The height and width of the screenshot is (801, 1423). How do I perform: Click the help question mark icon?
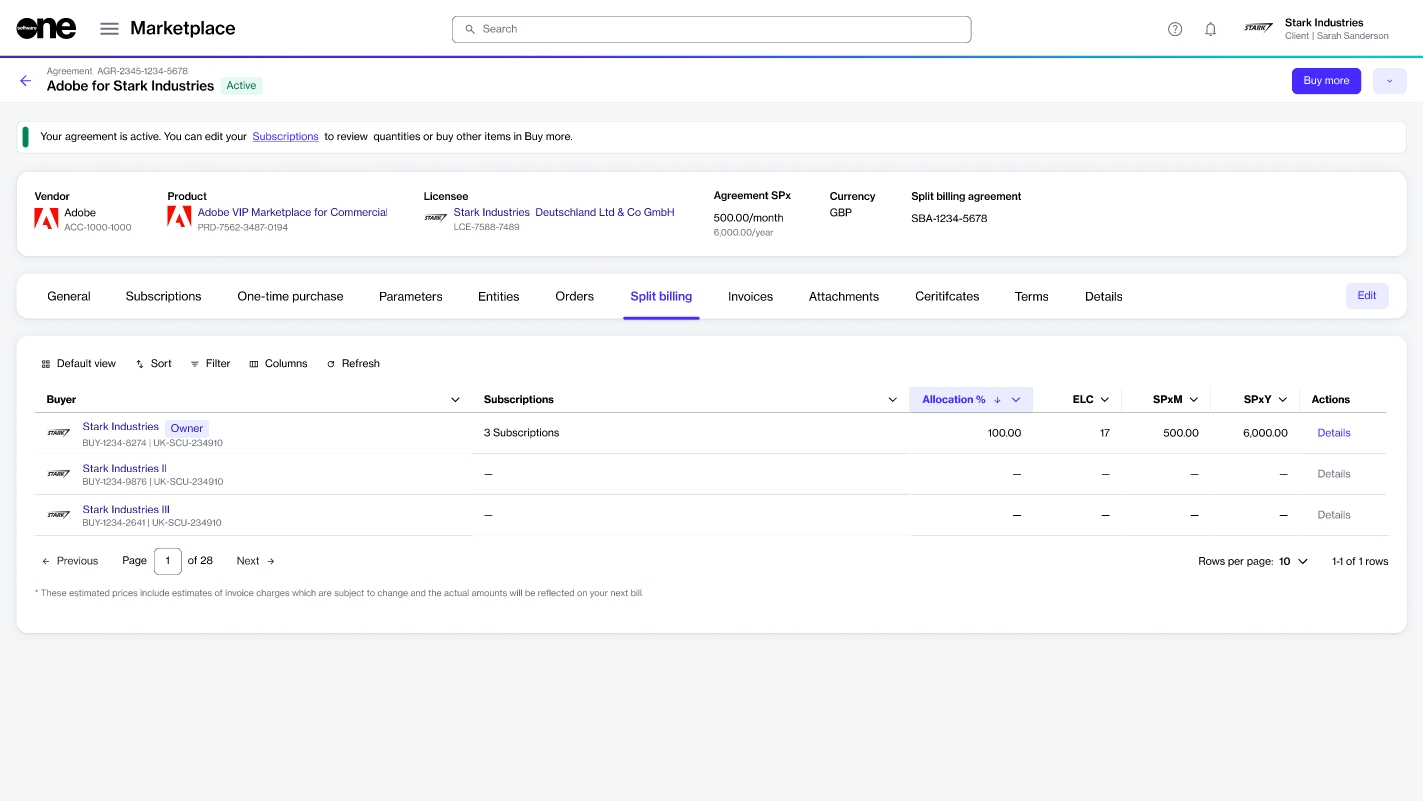click(1175, 29)
